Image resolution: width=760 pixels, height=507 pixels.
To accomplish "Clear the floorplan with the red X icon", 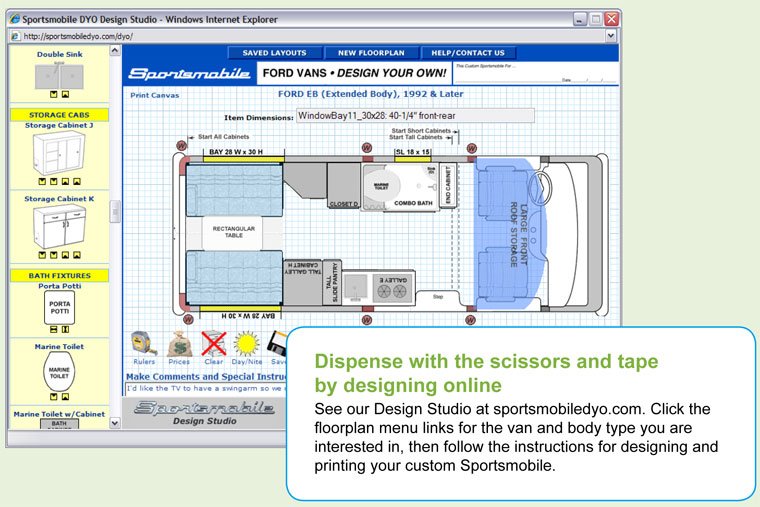I will pos(214,343).
